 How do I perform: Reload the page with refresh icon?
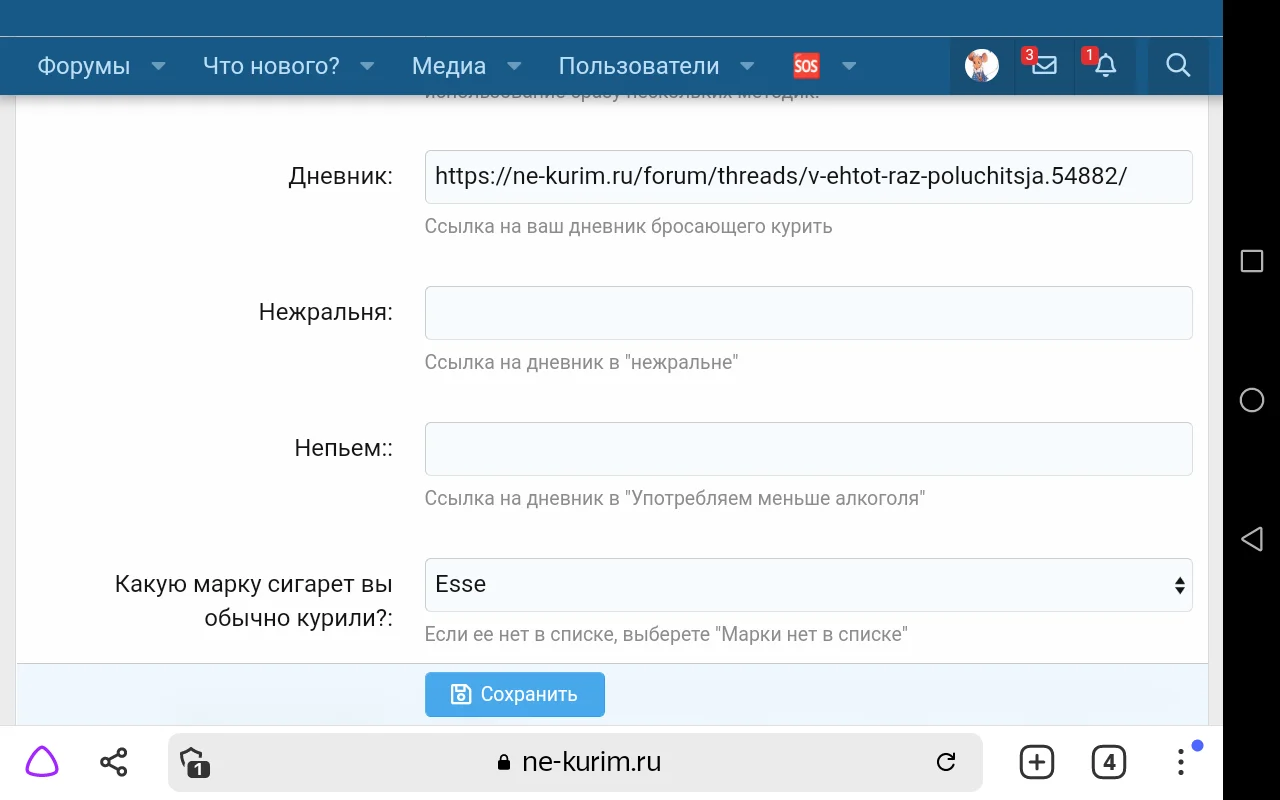(x=946, y=761)
